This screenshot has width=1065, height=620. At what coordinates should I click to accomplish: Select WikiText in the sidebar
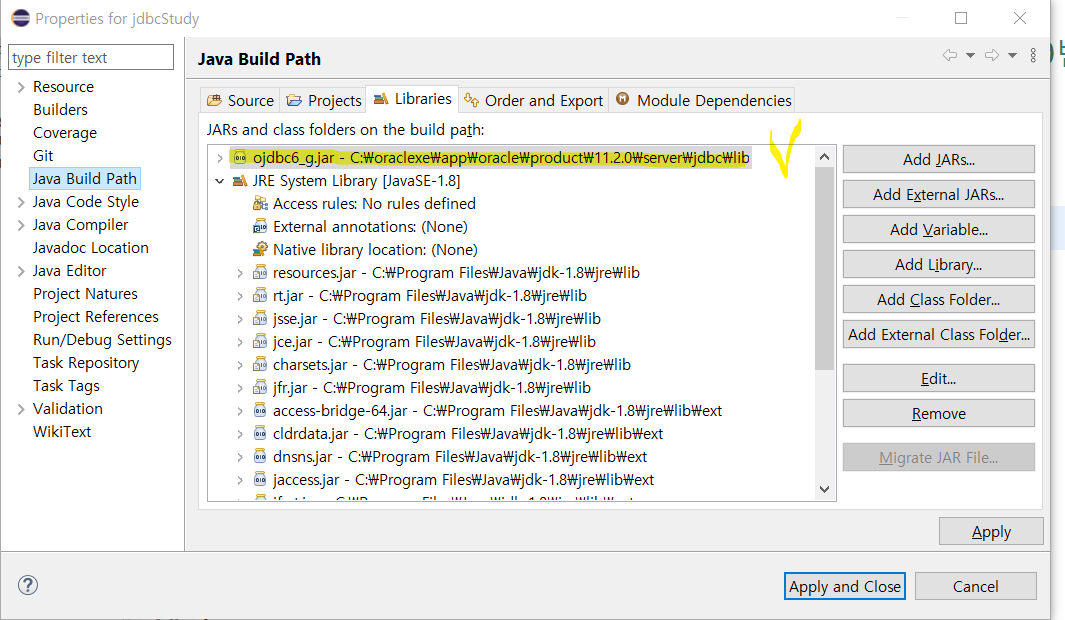62,431
